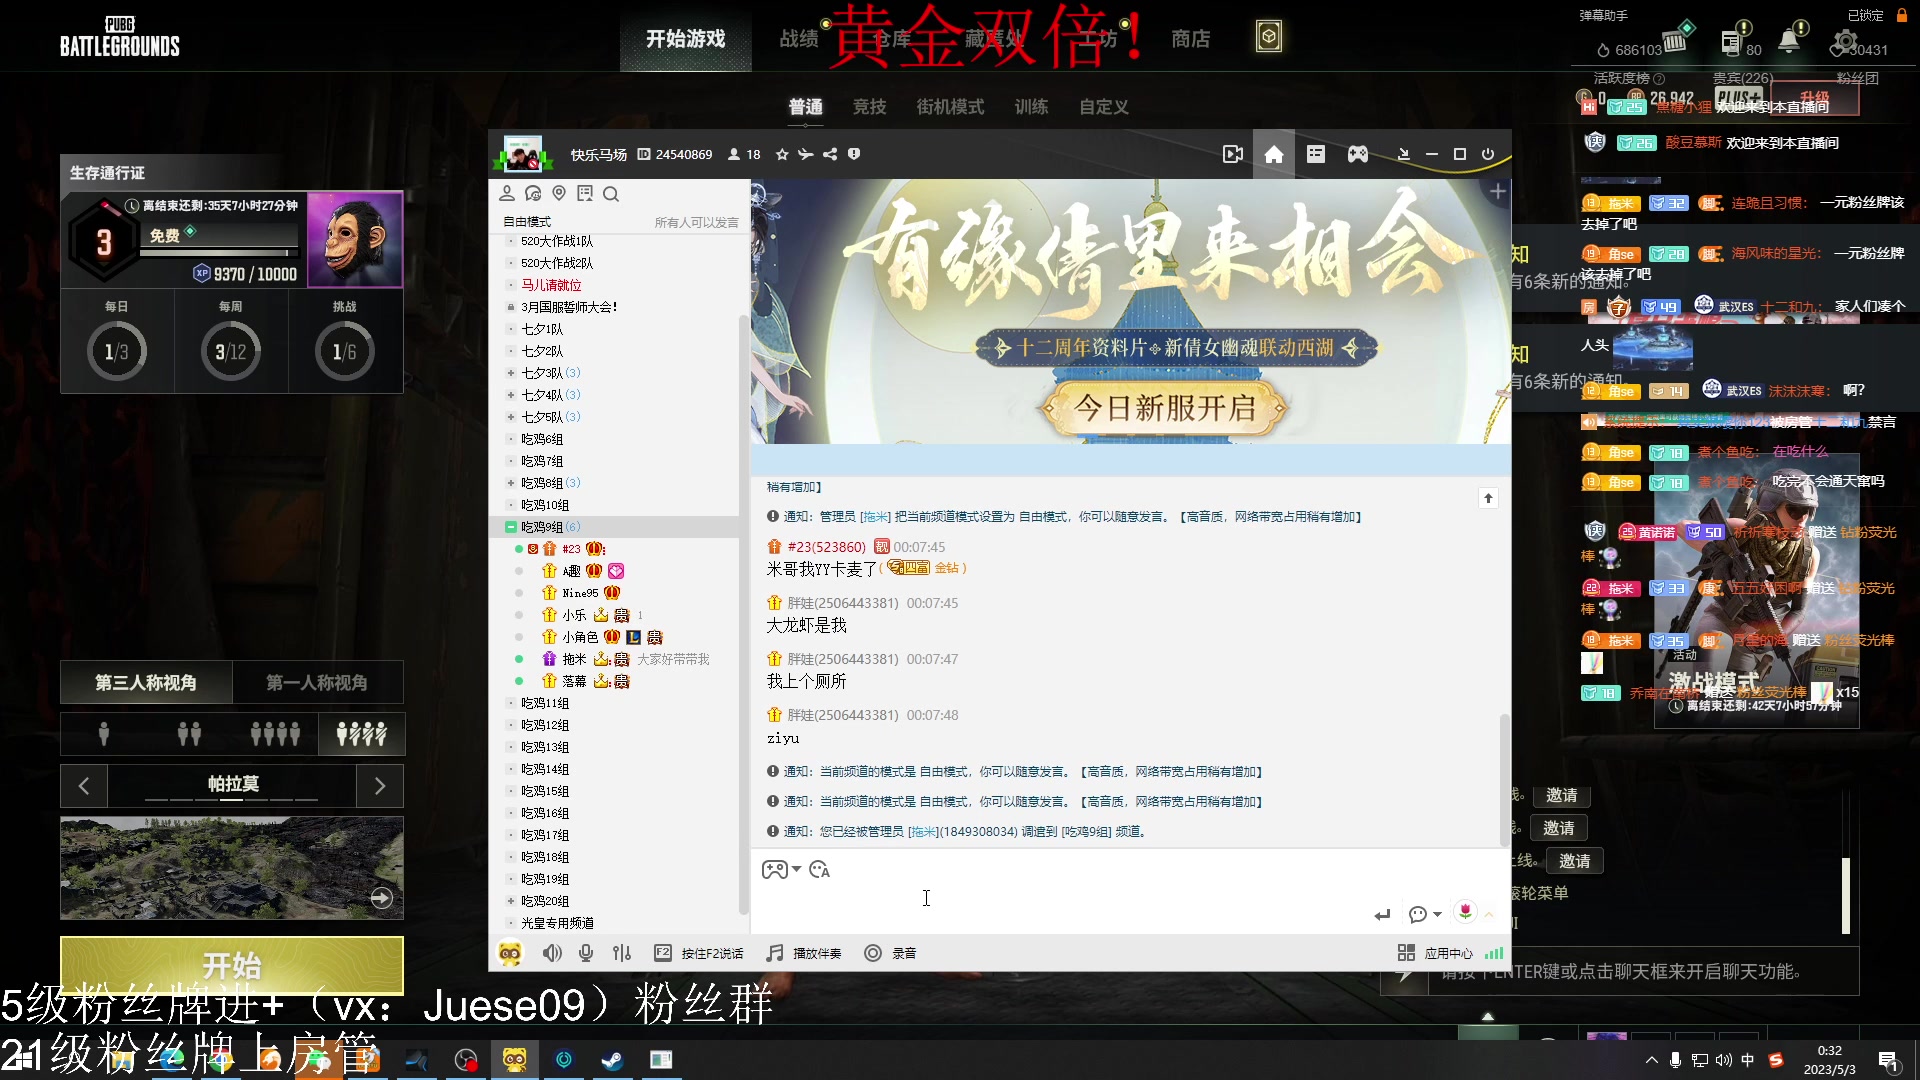Select the 自定义 tab

point(1104,106)
